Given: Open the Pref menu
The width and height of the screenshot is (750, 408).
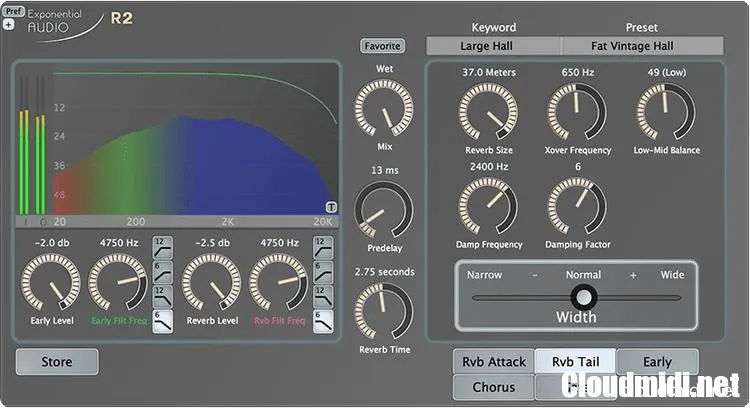Looking at the screenshot, I should (x=14, y=11).
